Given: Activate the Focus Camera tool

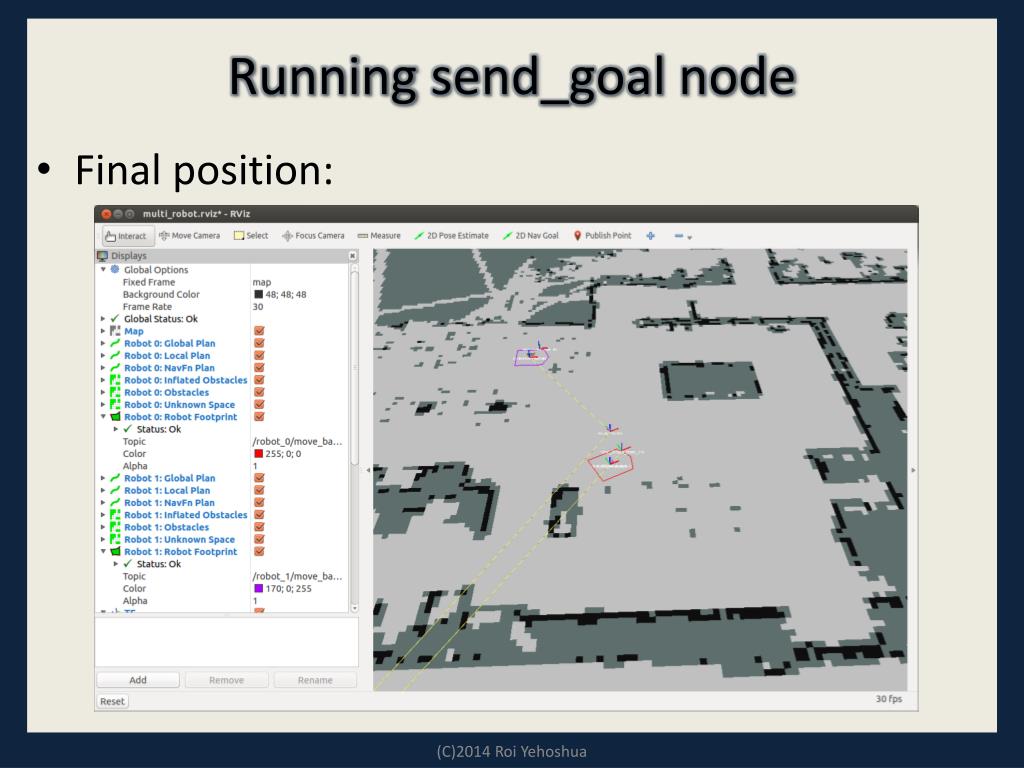Looking at the screenshot, I should pyautogui.click(x=313, y=236).
